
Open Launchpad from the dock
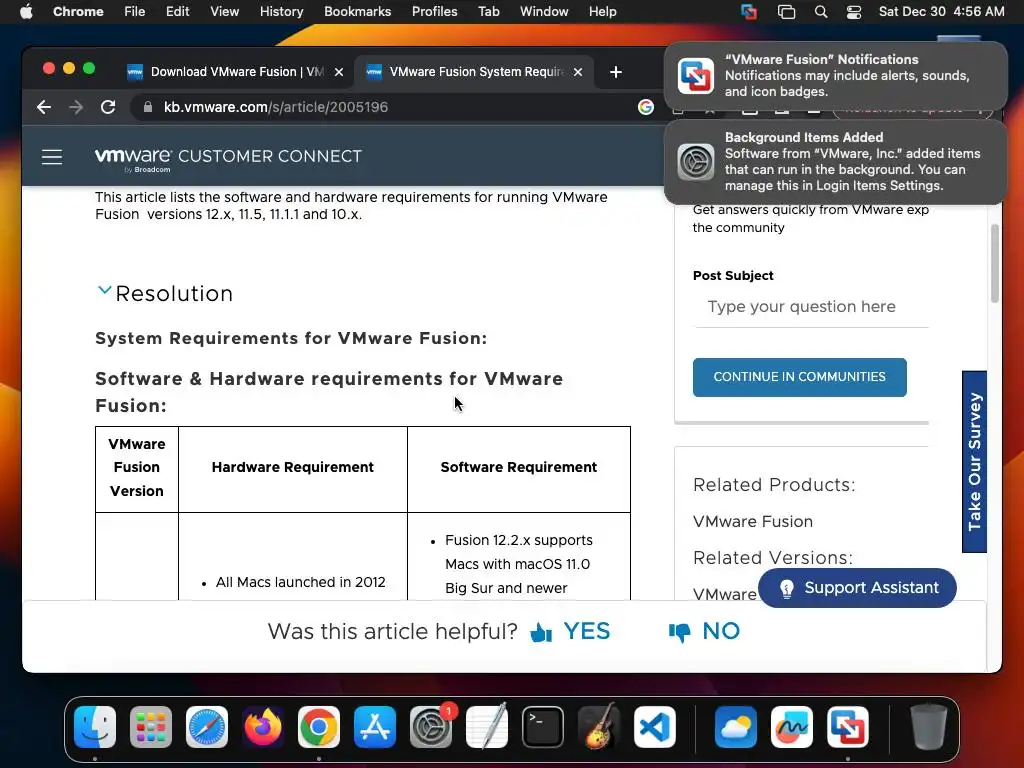151,726
